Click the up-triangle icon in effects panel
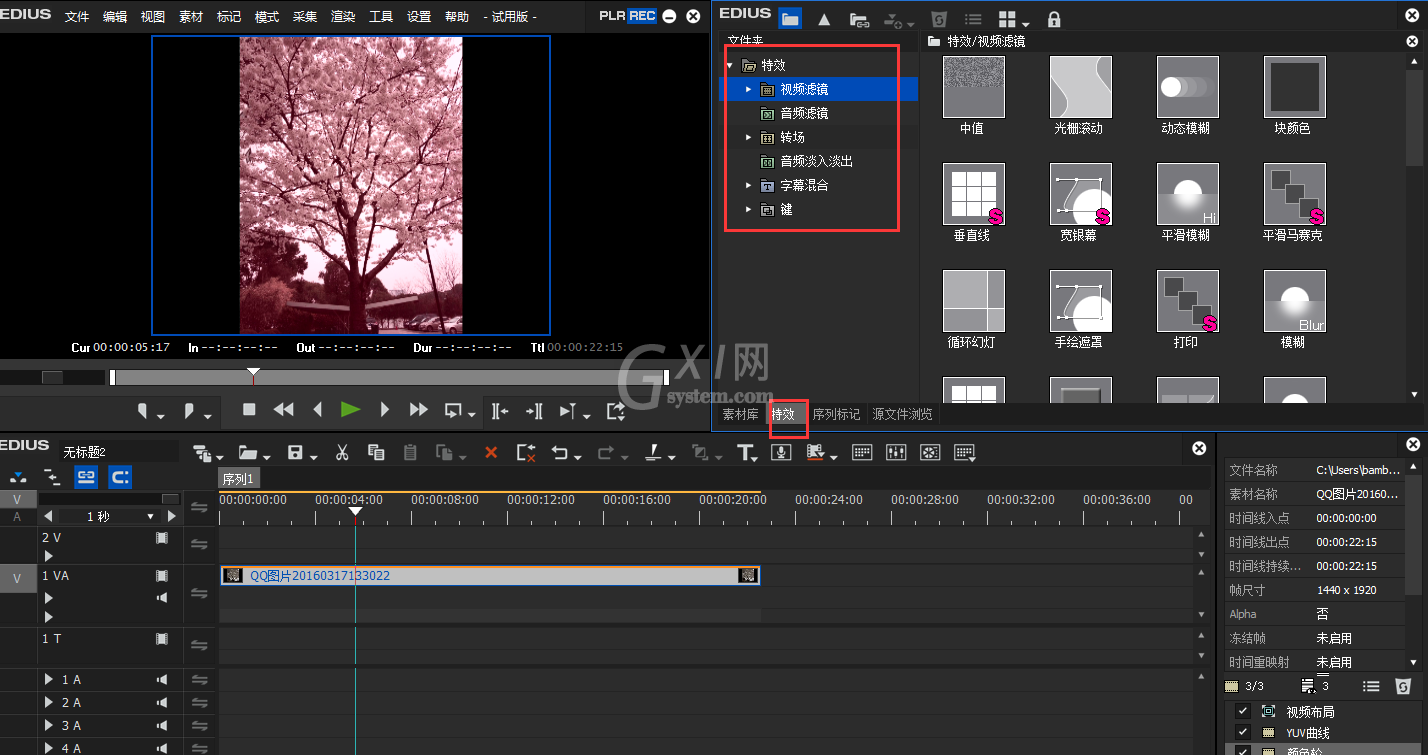 [x=824, y=19]
